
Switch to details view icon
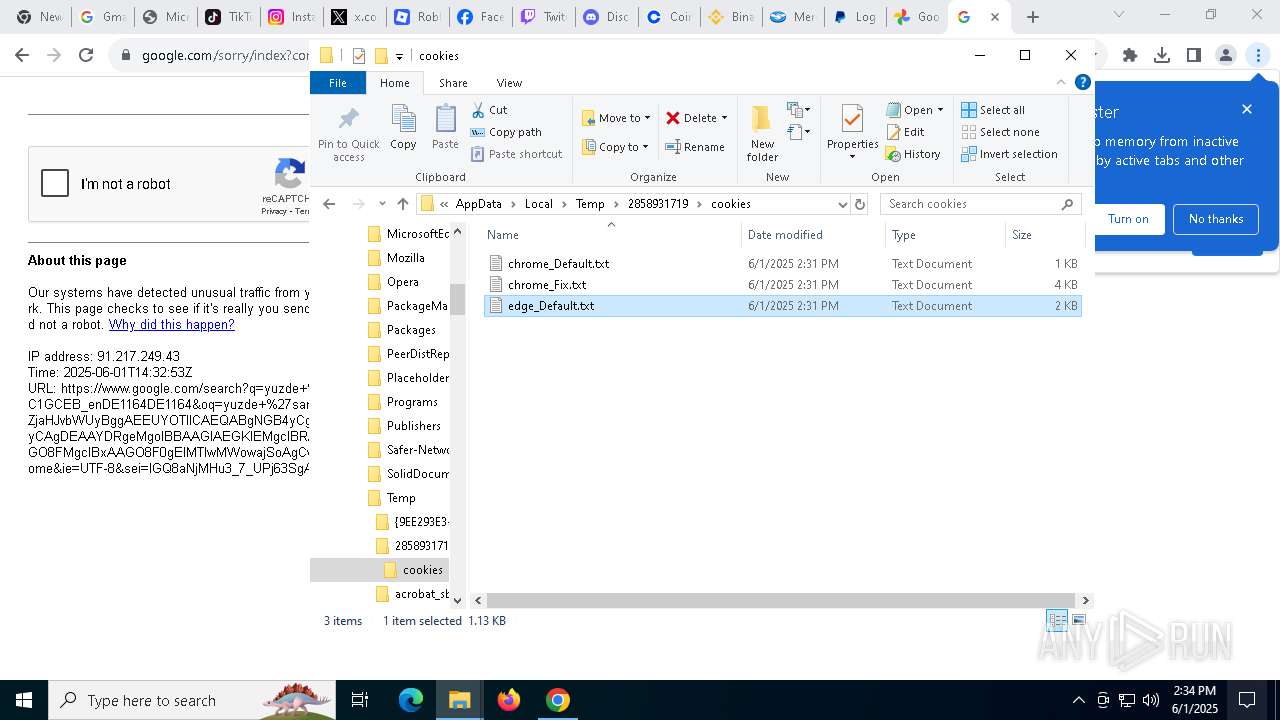point(1057,621)
